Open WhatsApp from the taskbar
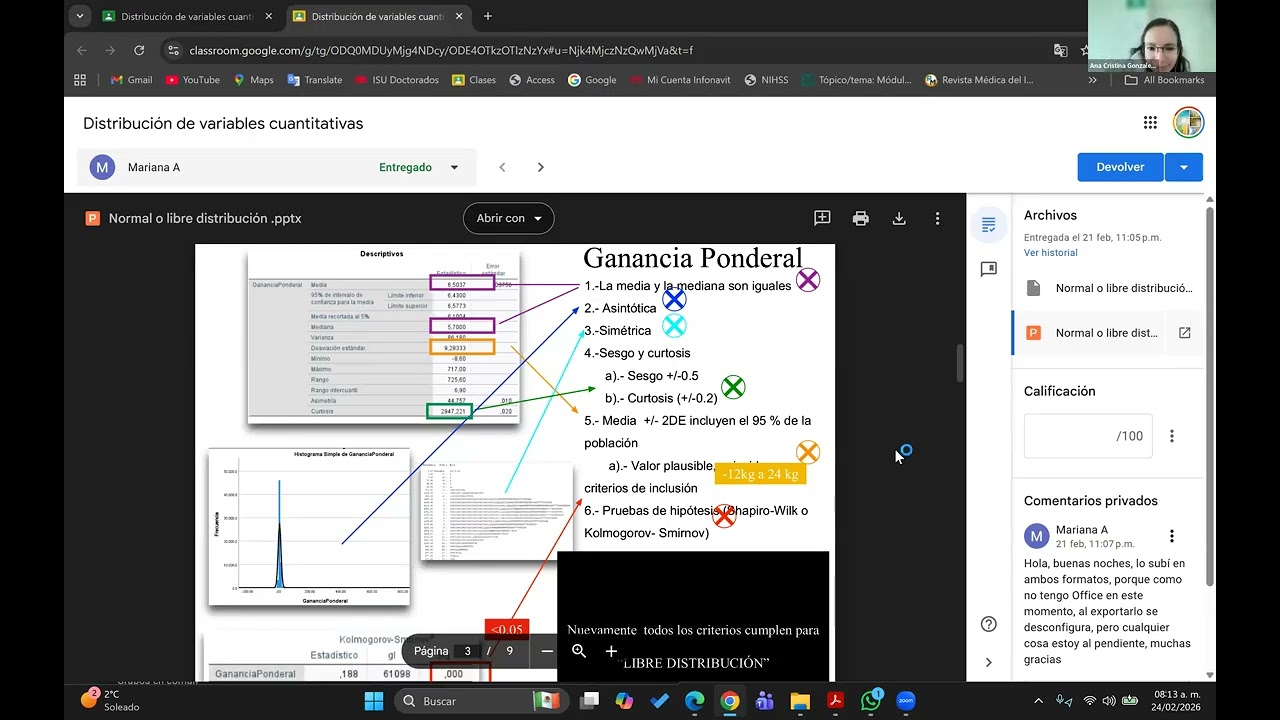Image resolution: width=1280 pixels, height=720 pixels. pos(871,701)
